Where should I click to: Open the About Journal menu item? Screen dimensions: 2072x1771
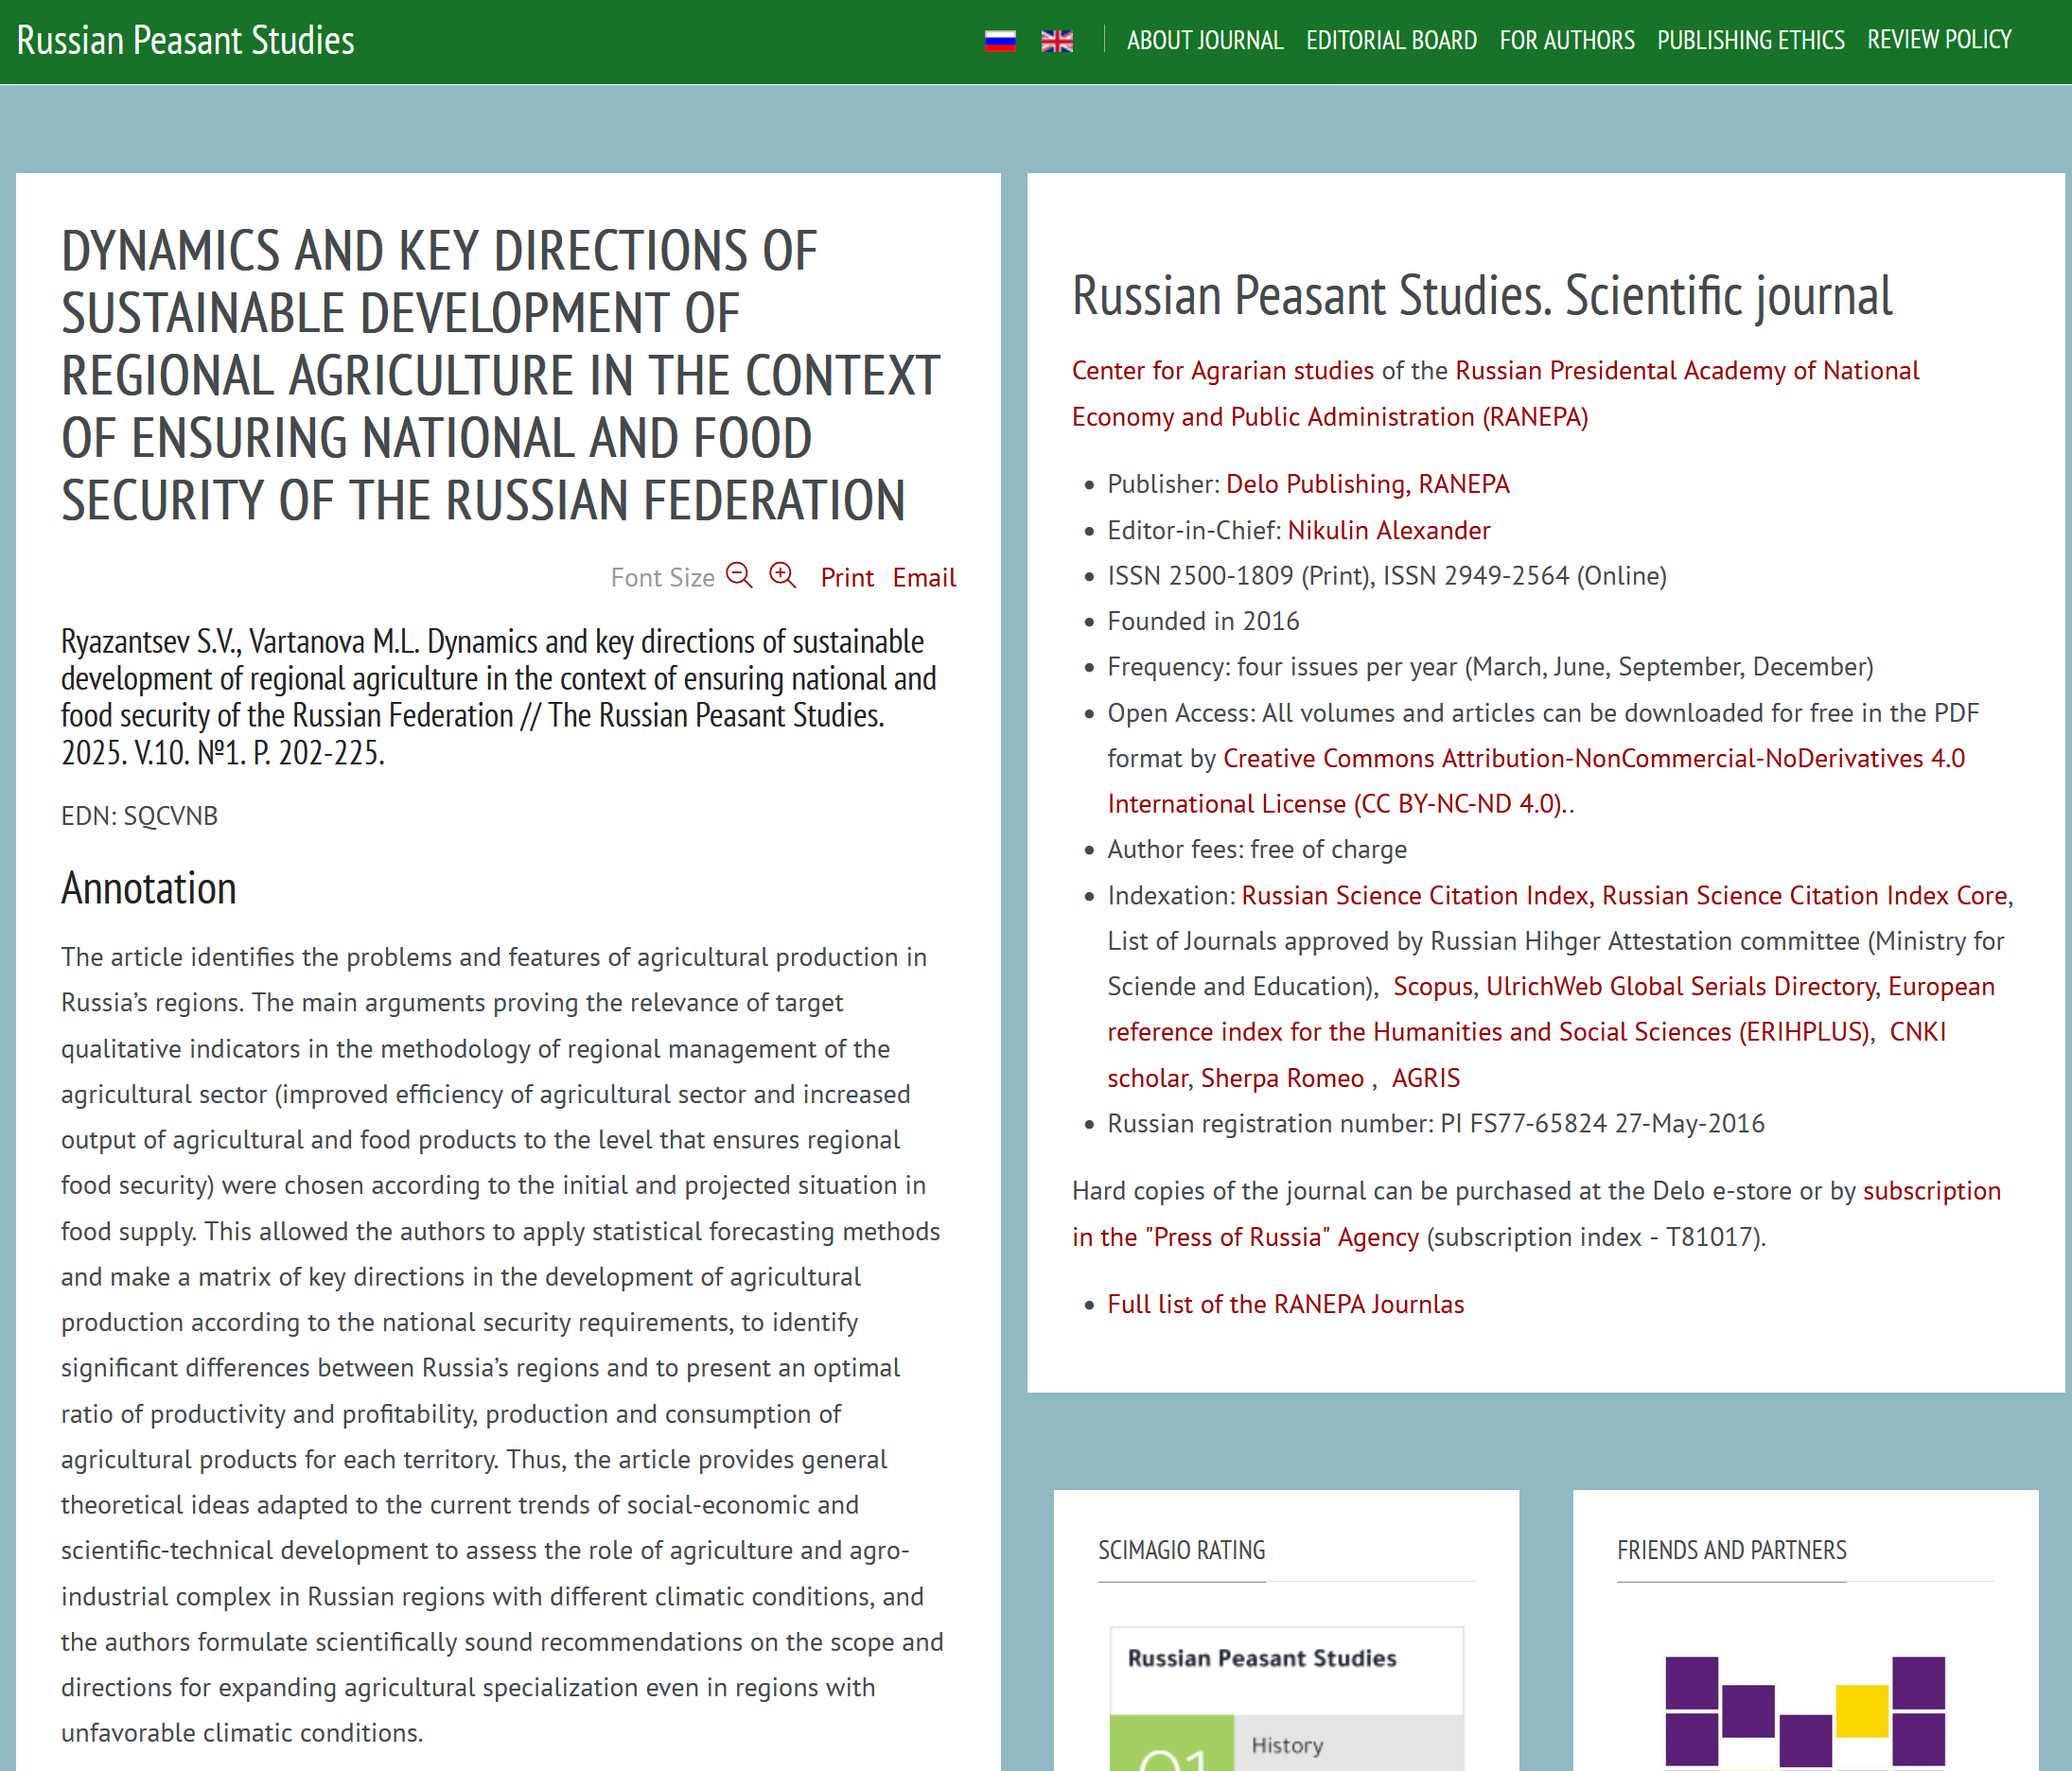pos(1204,40)
